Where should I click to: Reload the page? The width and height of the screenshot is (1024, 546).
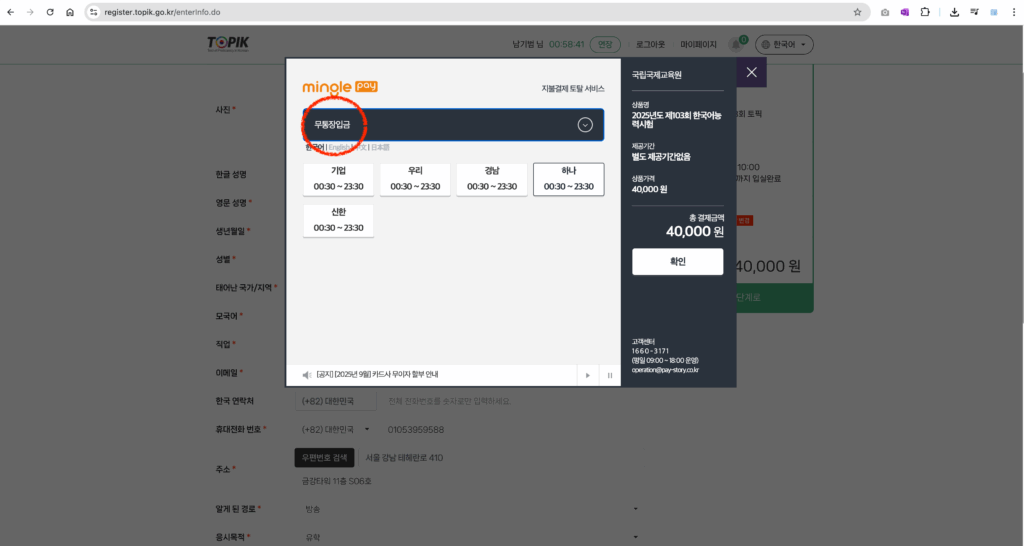click(x=50, y=12)
